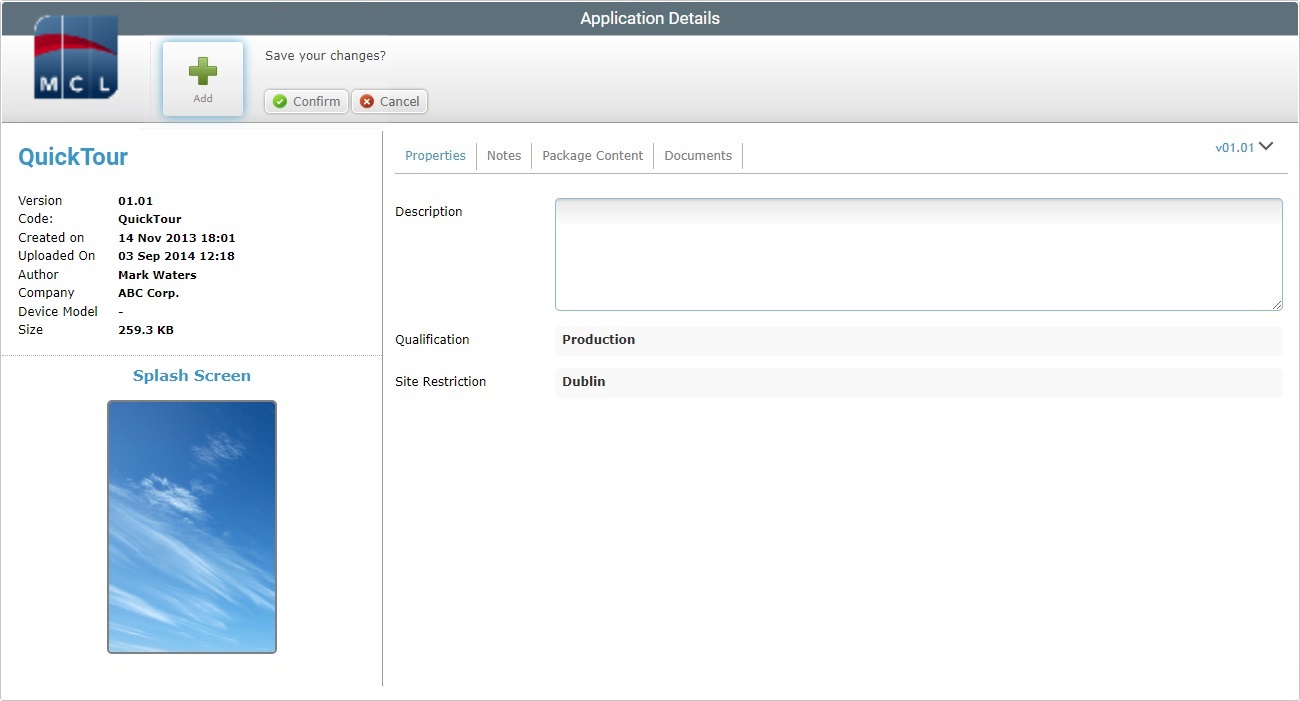
Task: Click inside the Description text area
Action: 916,253
